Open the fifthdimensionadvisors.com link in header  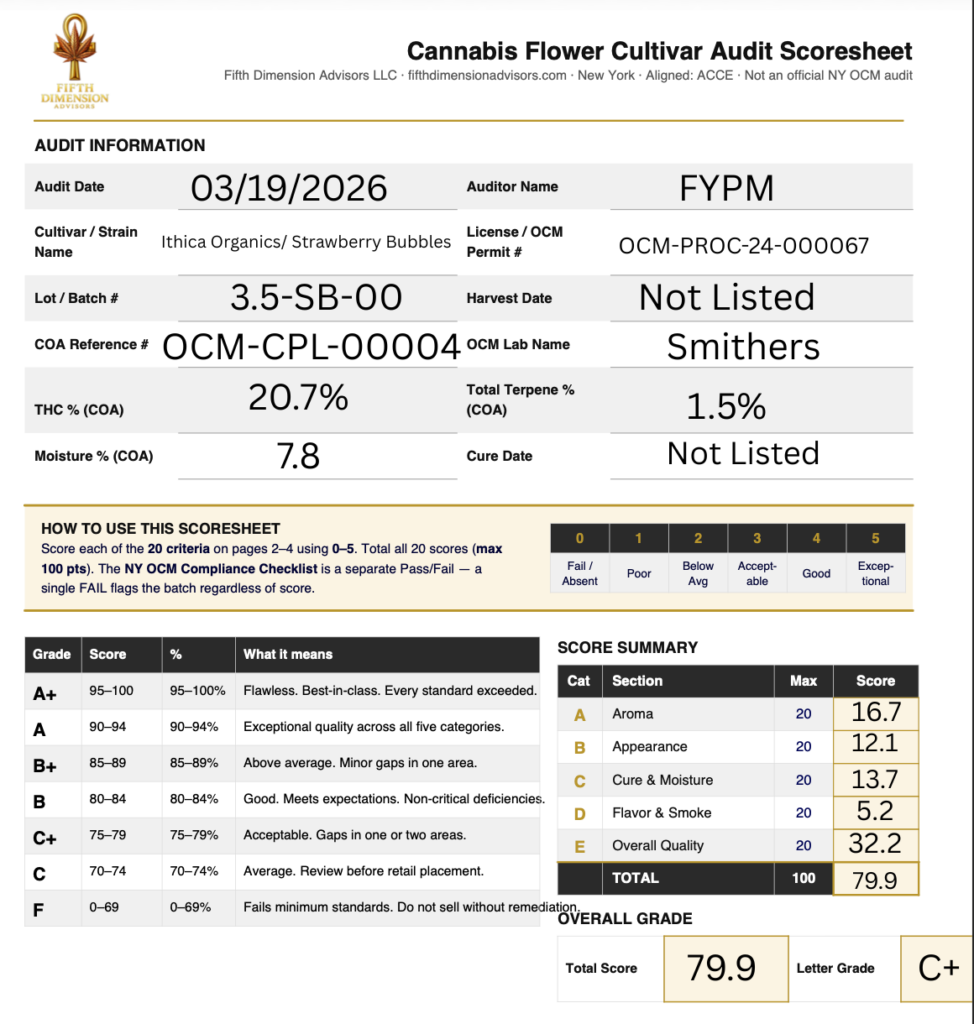[x=488, y=76]
